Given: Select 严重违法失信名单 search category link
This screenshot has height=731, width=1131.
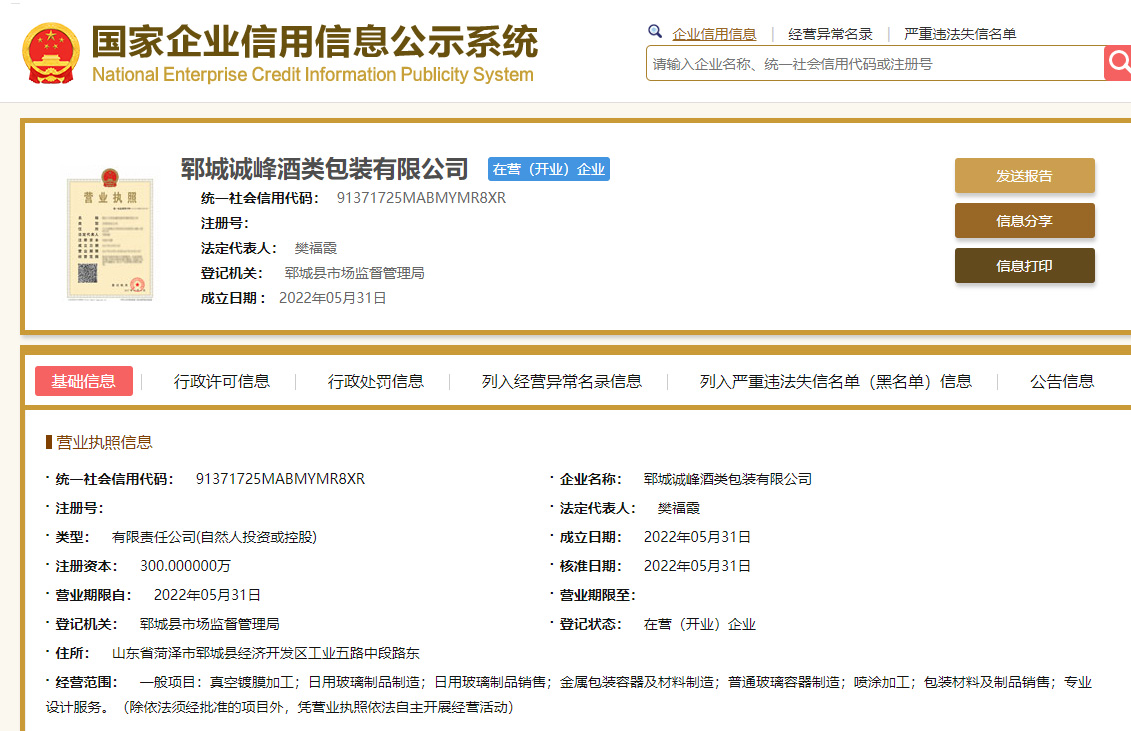Looking at the screenshot, I should (960, 34).
